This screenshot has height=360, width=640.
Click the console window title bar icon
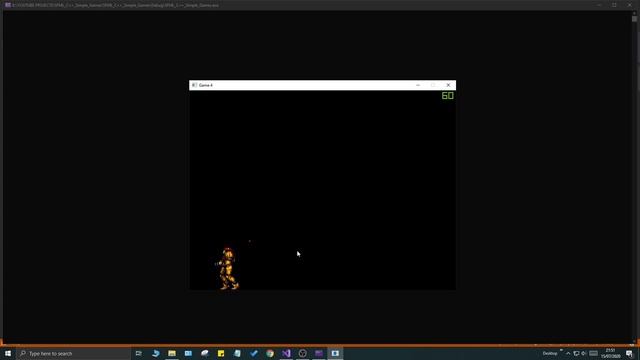pyautogui.click(x=8, y=5)
